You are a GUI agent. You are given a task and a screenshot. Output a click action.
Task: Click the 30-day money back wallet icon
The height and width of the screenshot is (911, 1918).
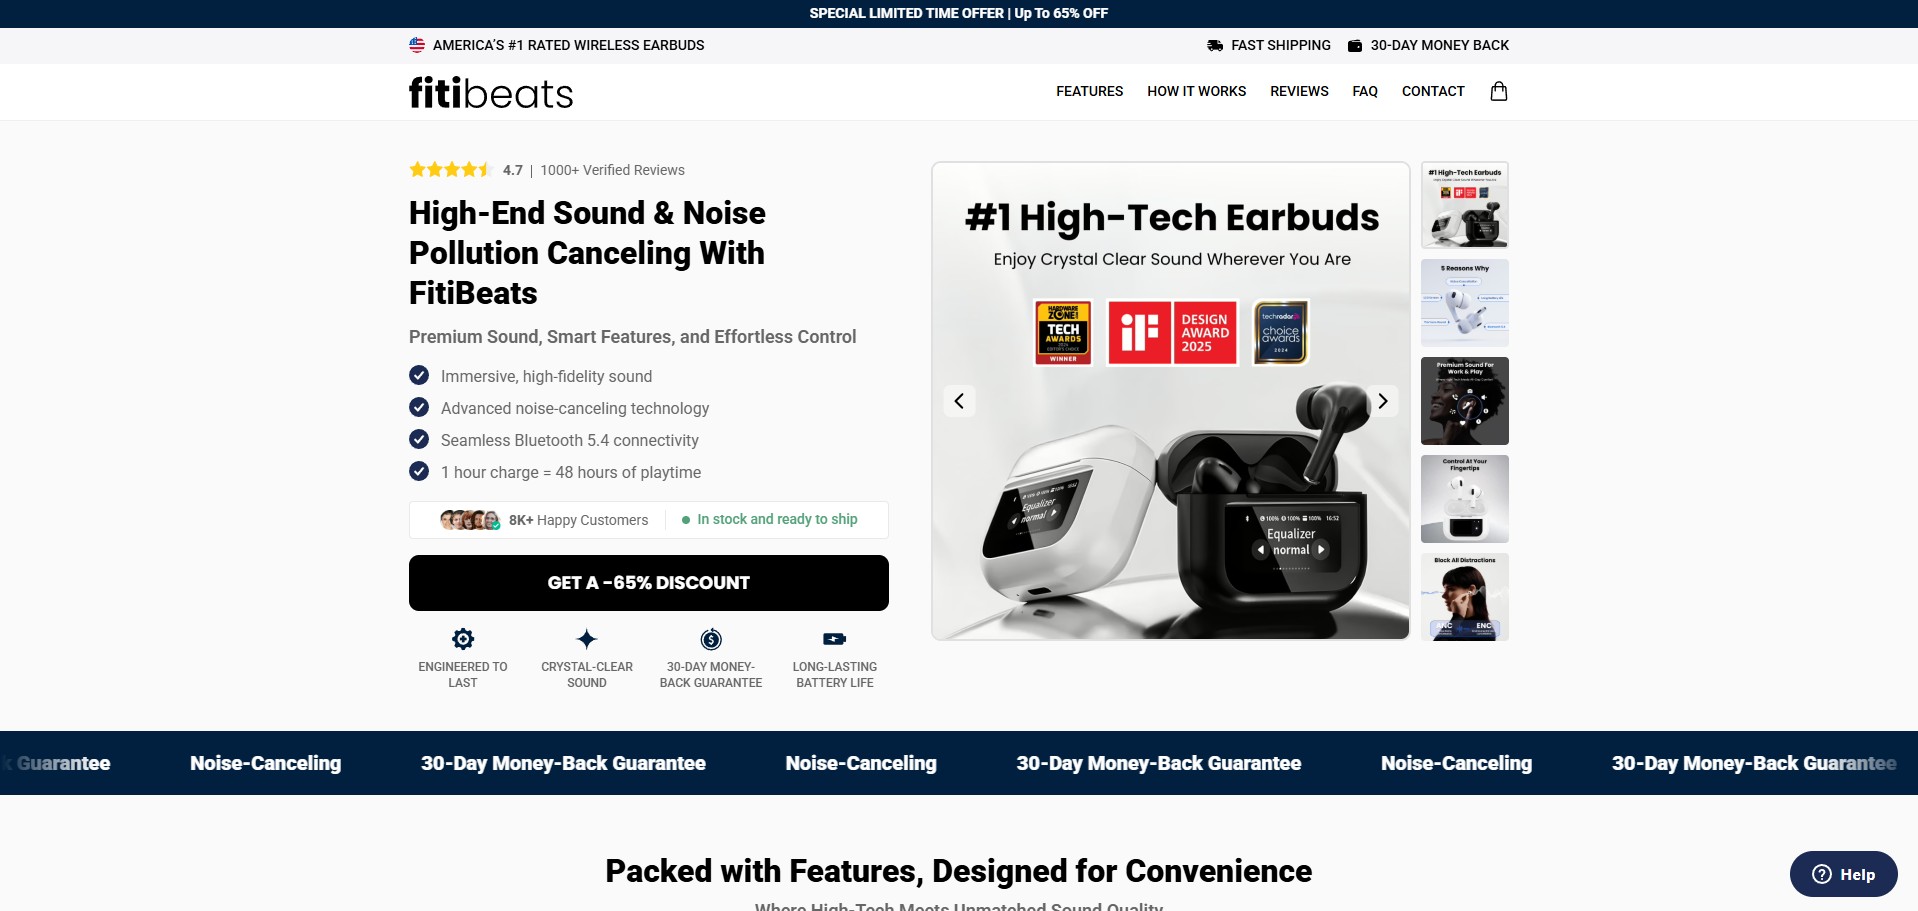[x=1355, y=45]
